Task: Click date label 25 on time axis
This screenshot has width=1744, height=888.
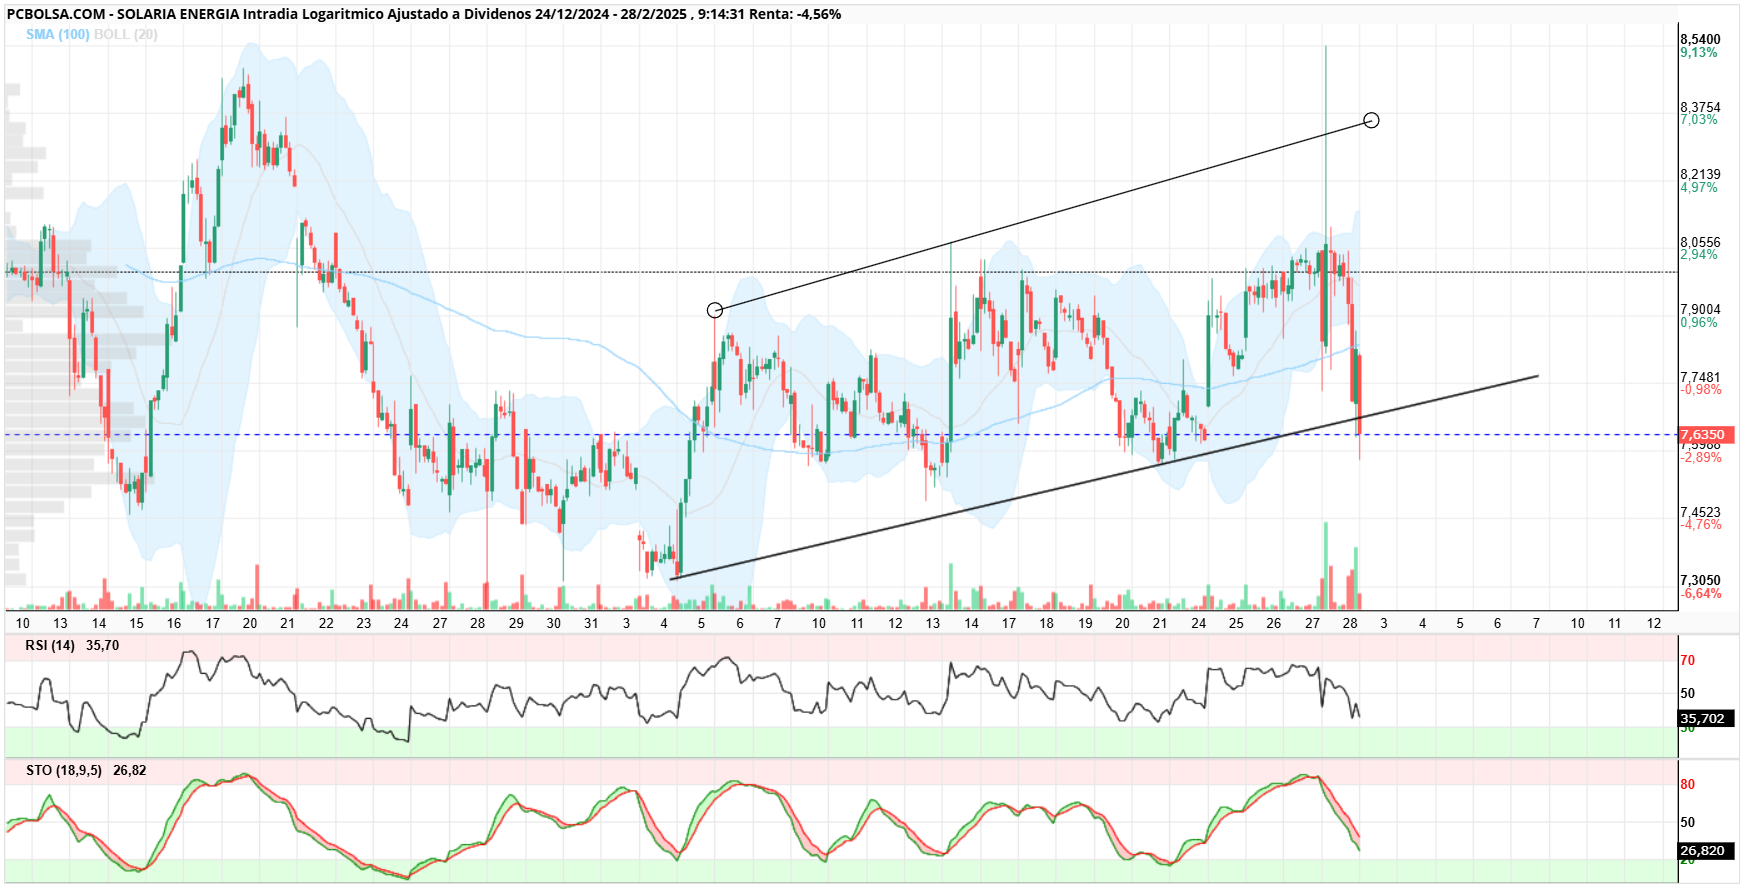Action: point(1236,623)
